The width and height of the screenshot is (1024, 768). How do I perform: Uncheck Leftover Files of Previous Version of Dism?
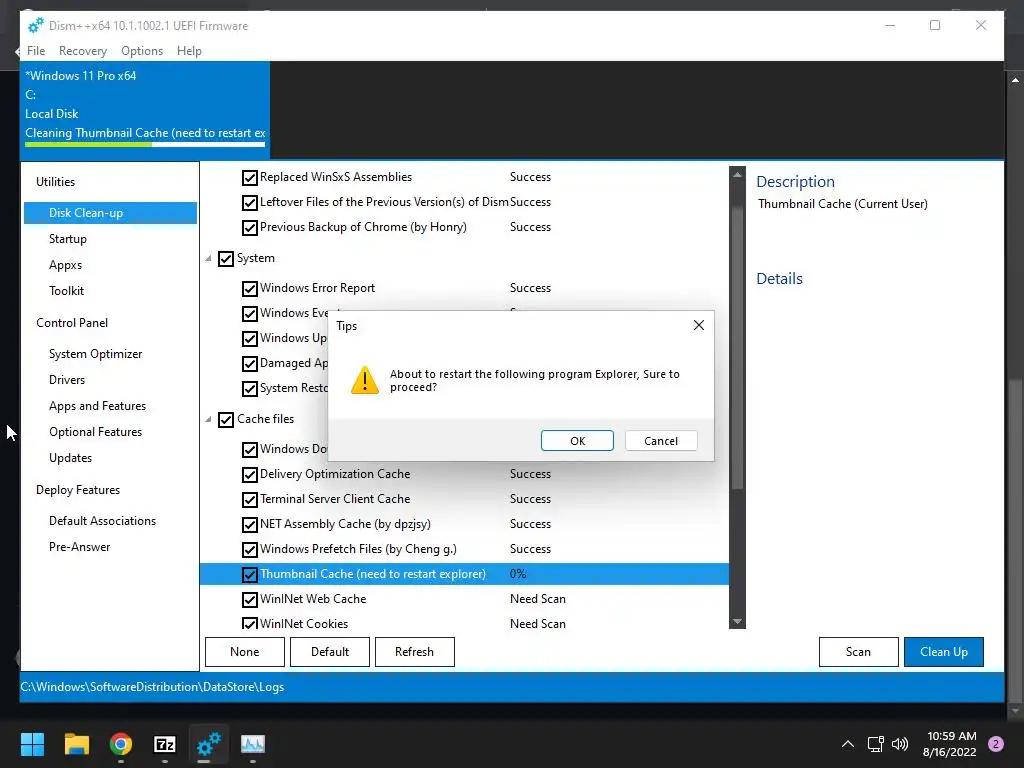point(249,202)
